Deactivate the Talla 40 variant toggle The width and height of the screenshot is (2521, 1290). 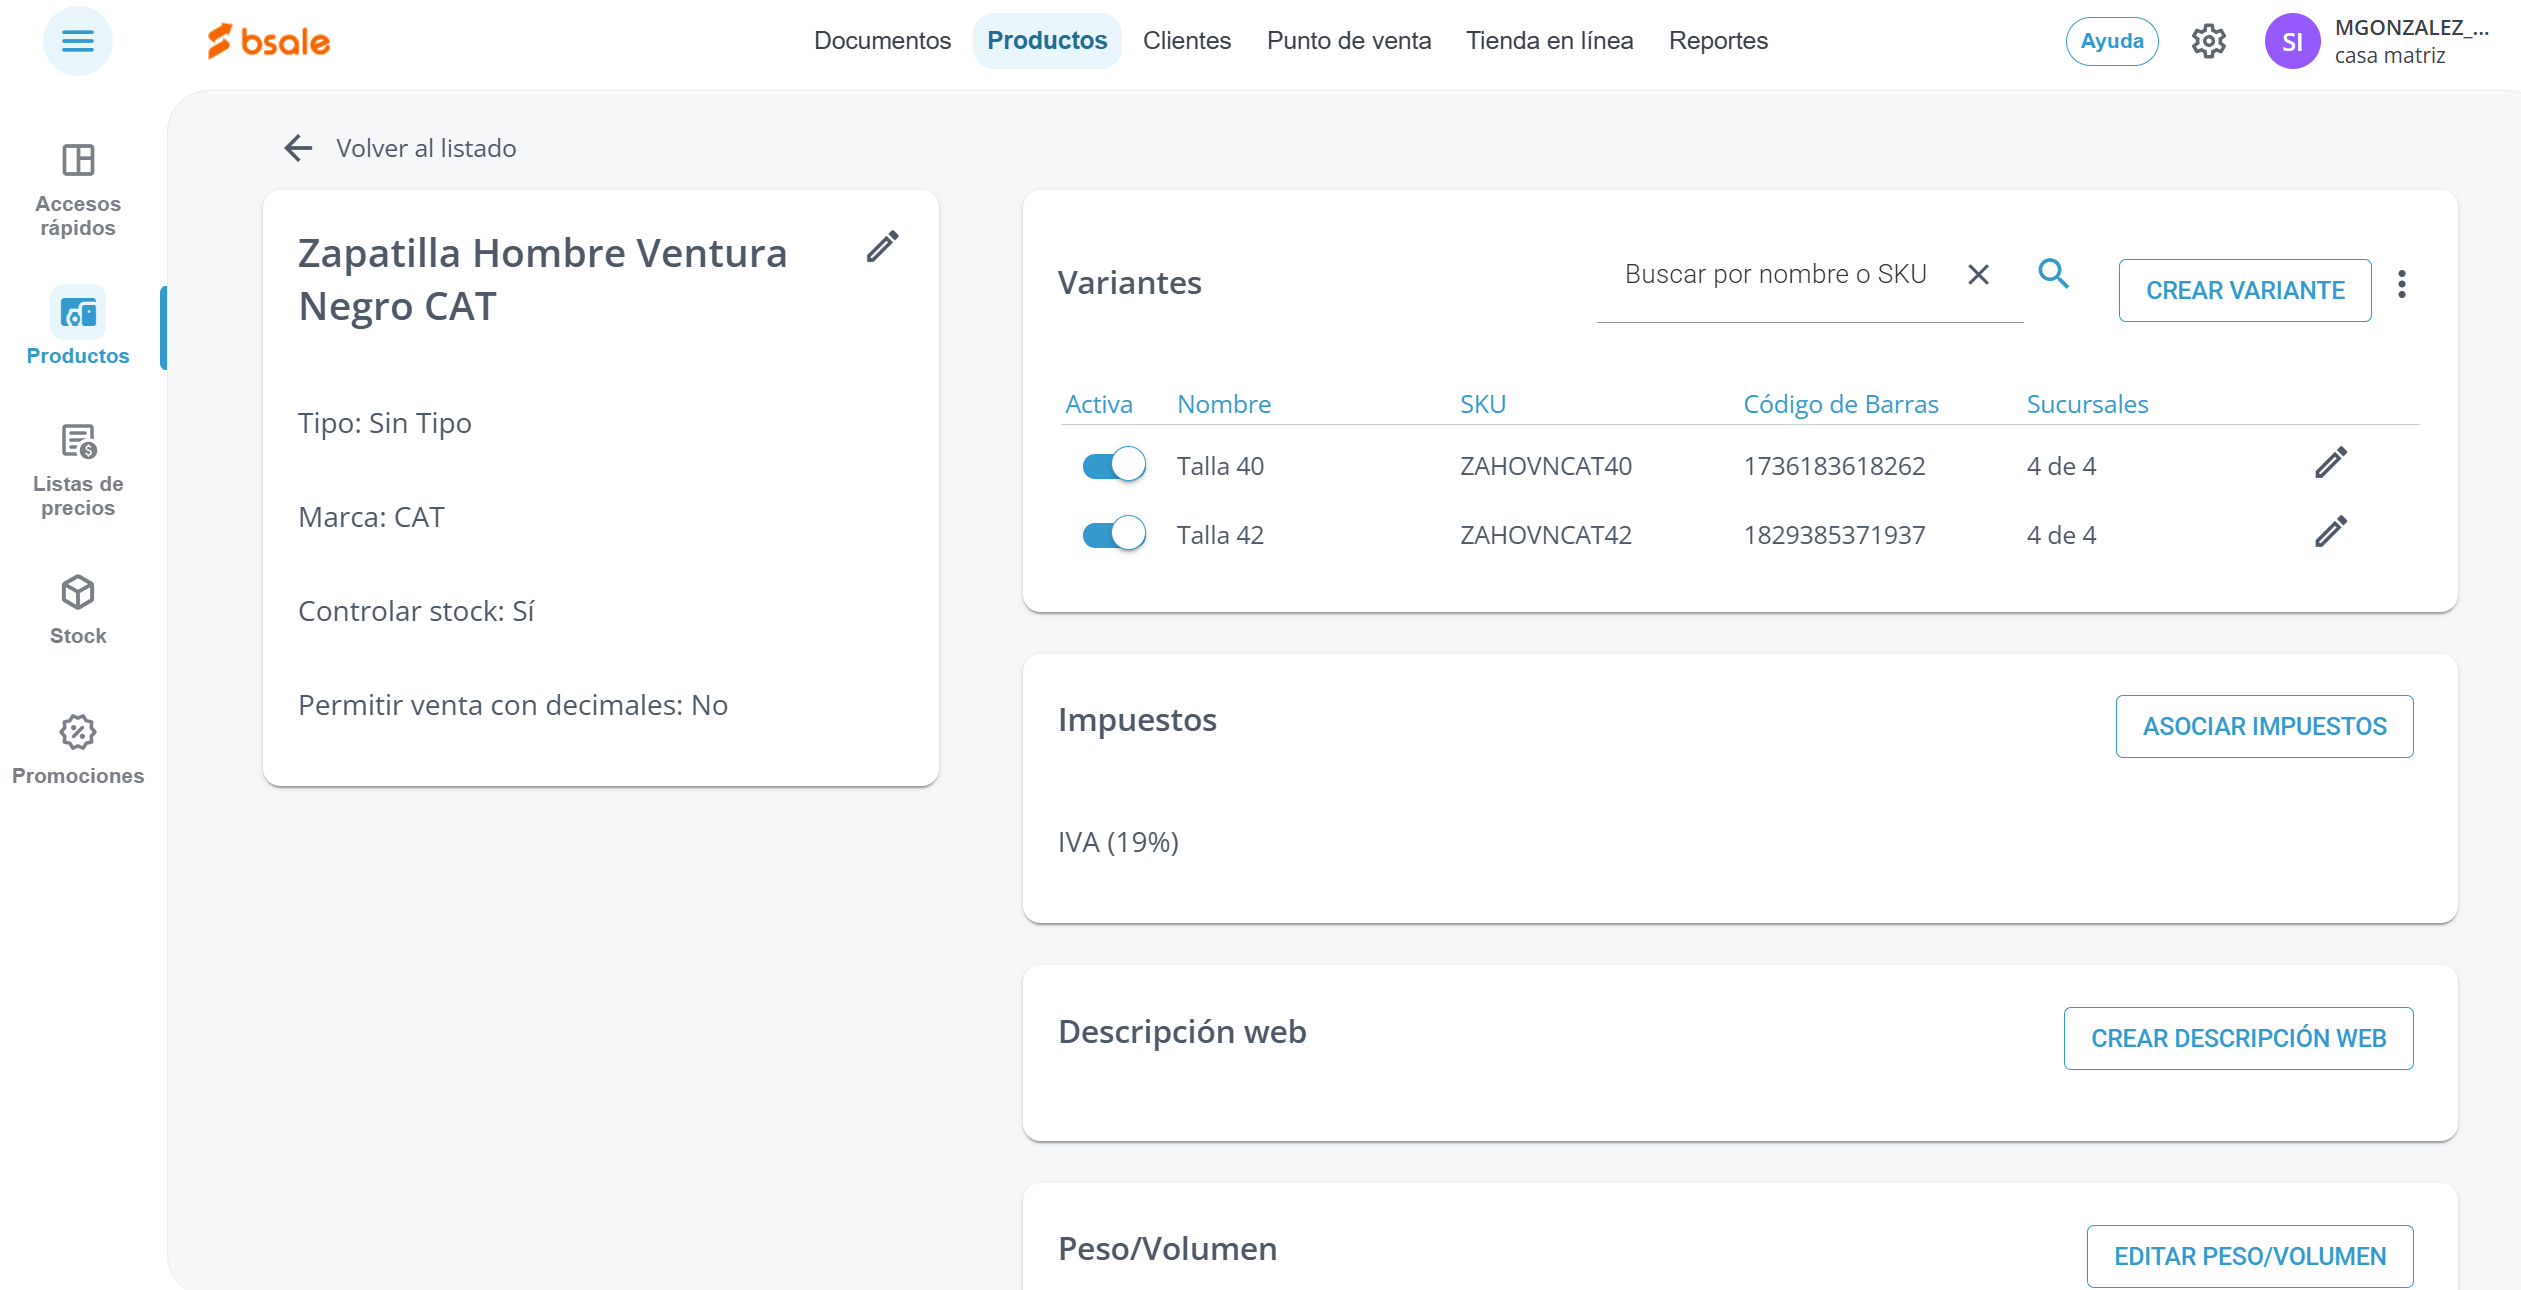tap(1113, 465)
